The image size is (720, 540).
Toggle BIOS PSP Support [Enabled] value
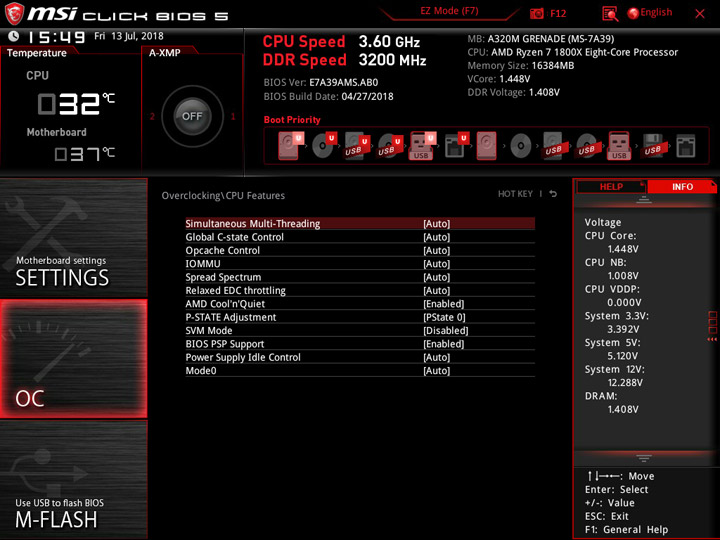[x=444, y=344]
